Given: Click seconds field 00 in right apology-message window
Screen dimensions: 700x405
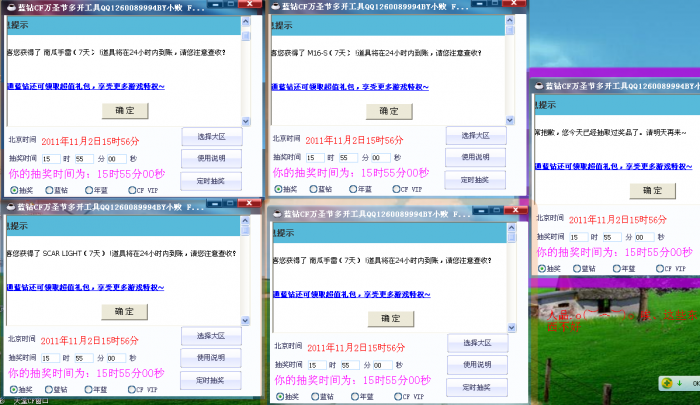Looking at the screenshot, I should pos(644,237).
